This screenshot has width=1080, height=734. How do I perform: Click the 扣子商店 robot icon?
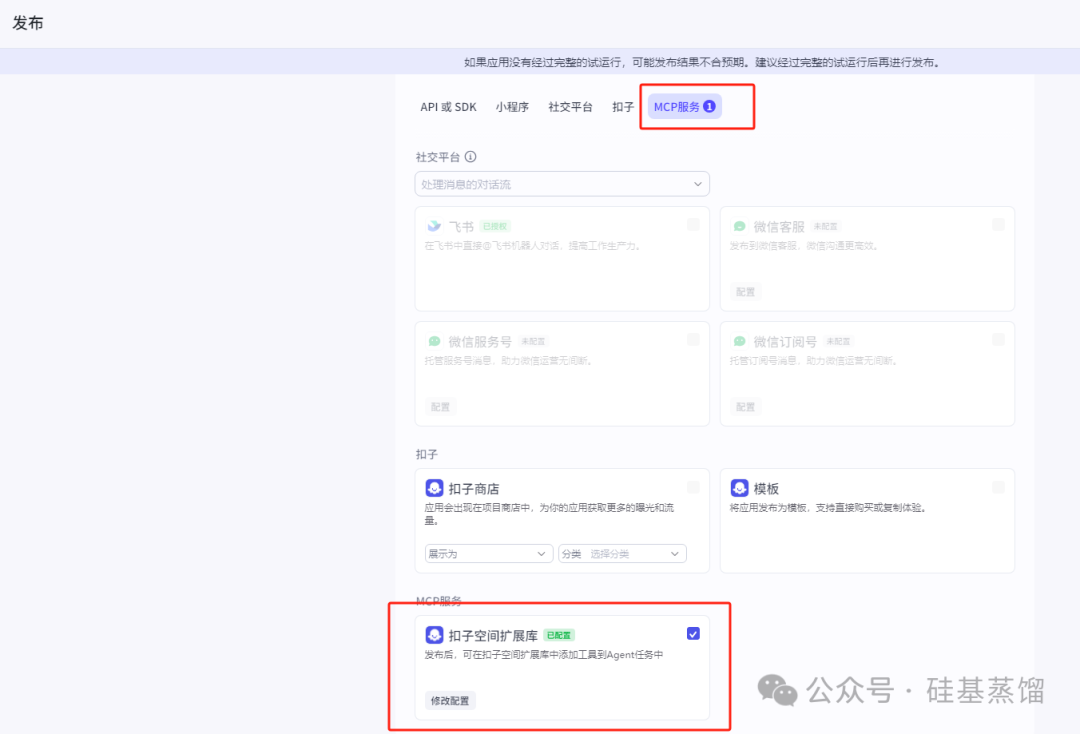(x=434, y=488)
